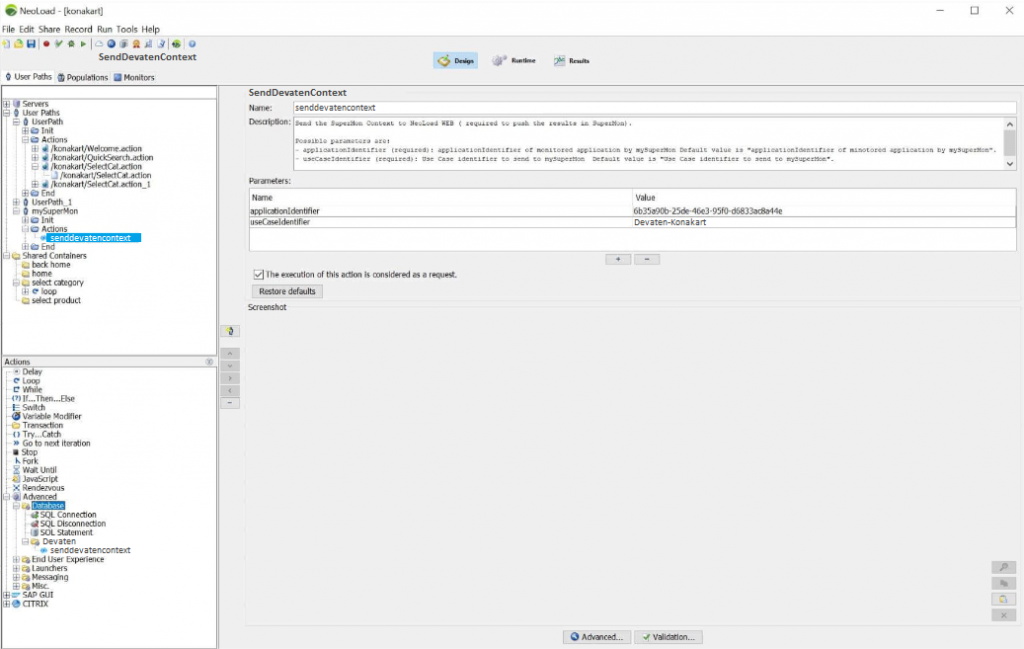Viewport: 1024px width, 649px height.
Task: Select the Wait Until action
Action: tap(39, 470)
